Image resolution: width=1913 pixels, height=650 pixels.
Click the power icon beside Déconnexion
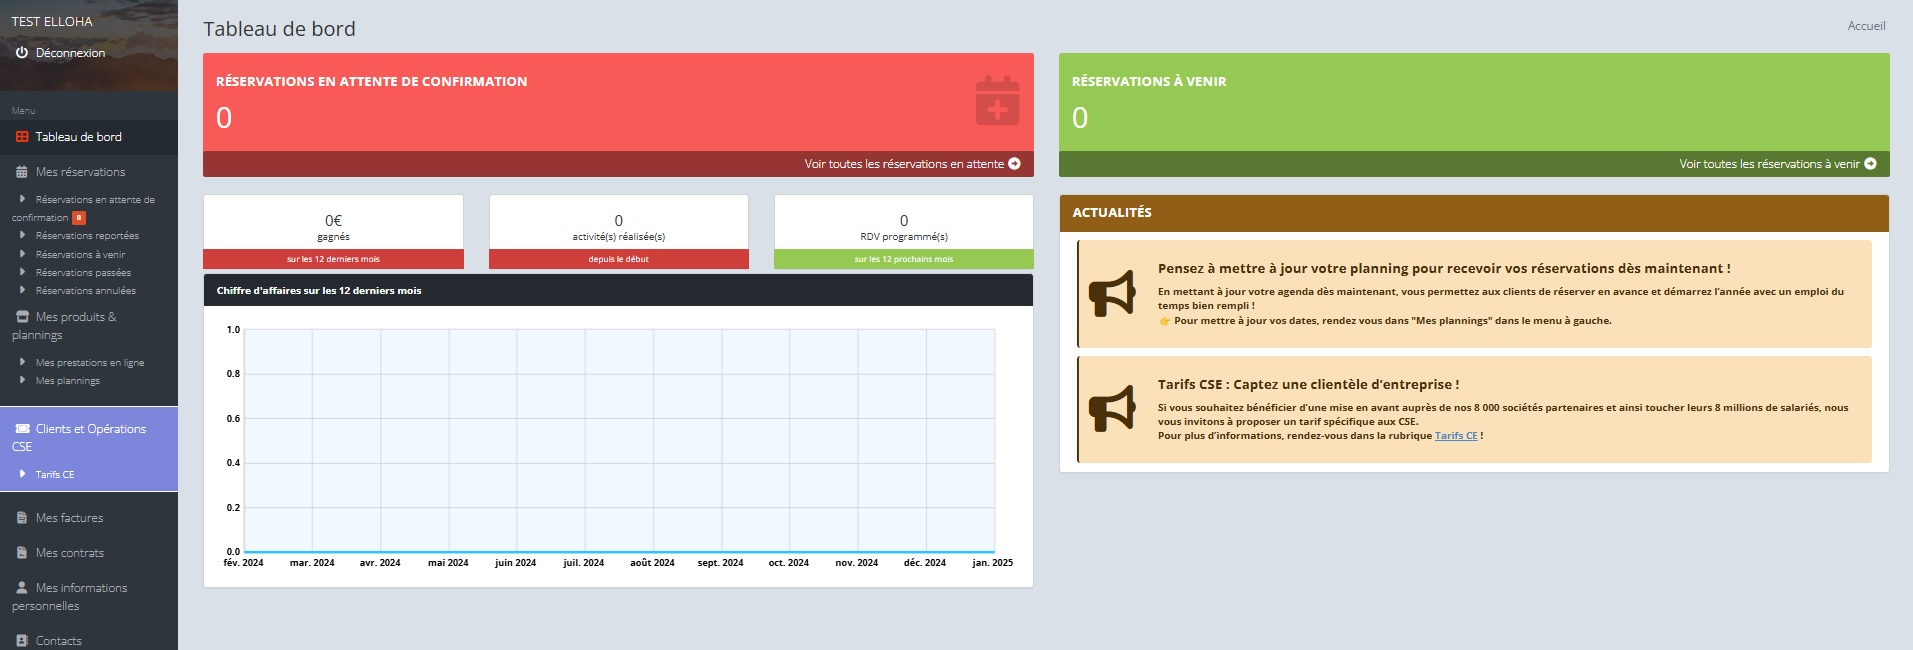pyautogui.click(x=22, y=53)
